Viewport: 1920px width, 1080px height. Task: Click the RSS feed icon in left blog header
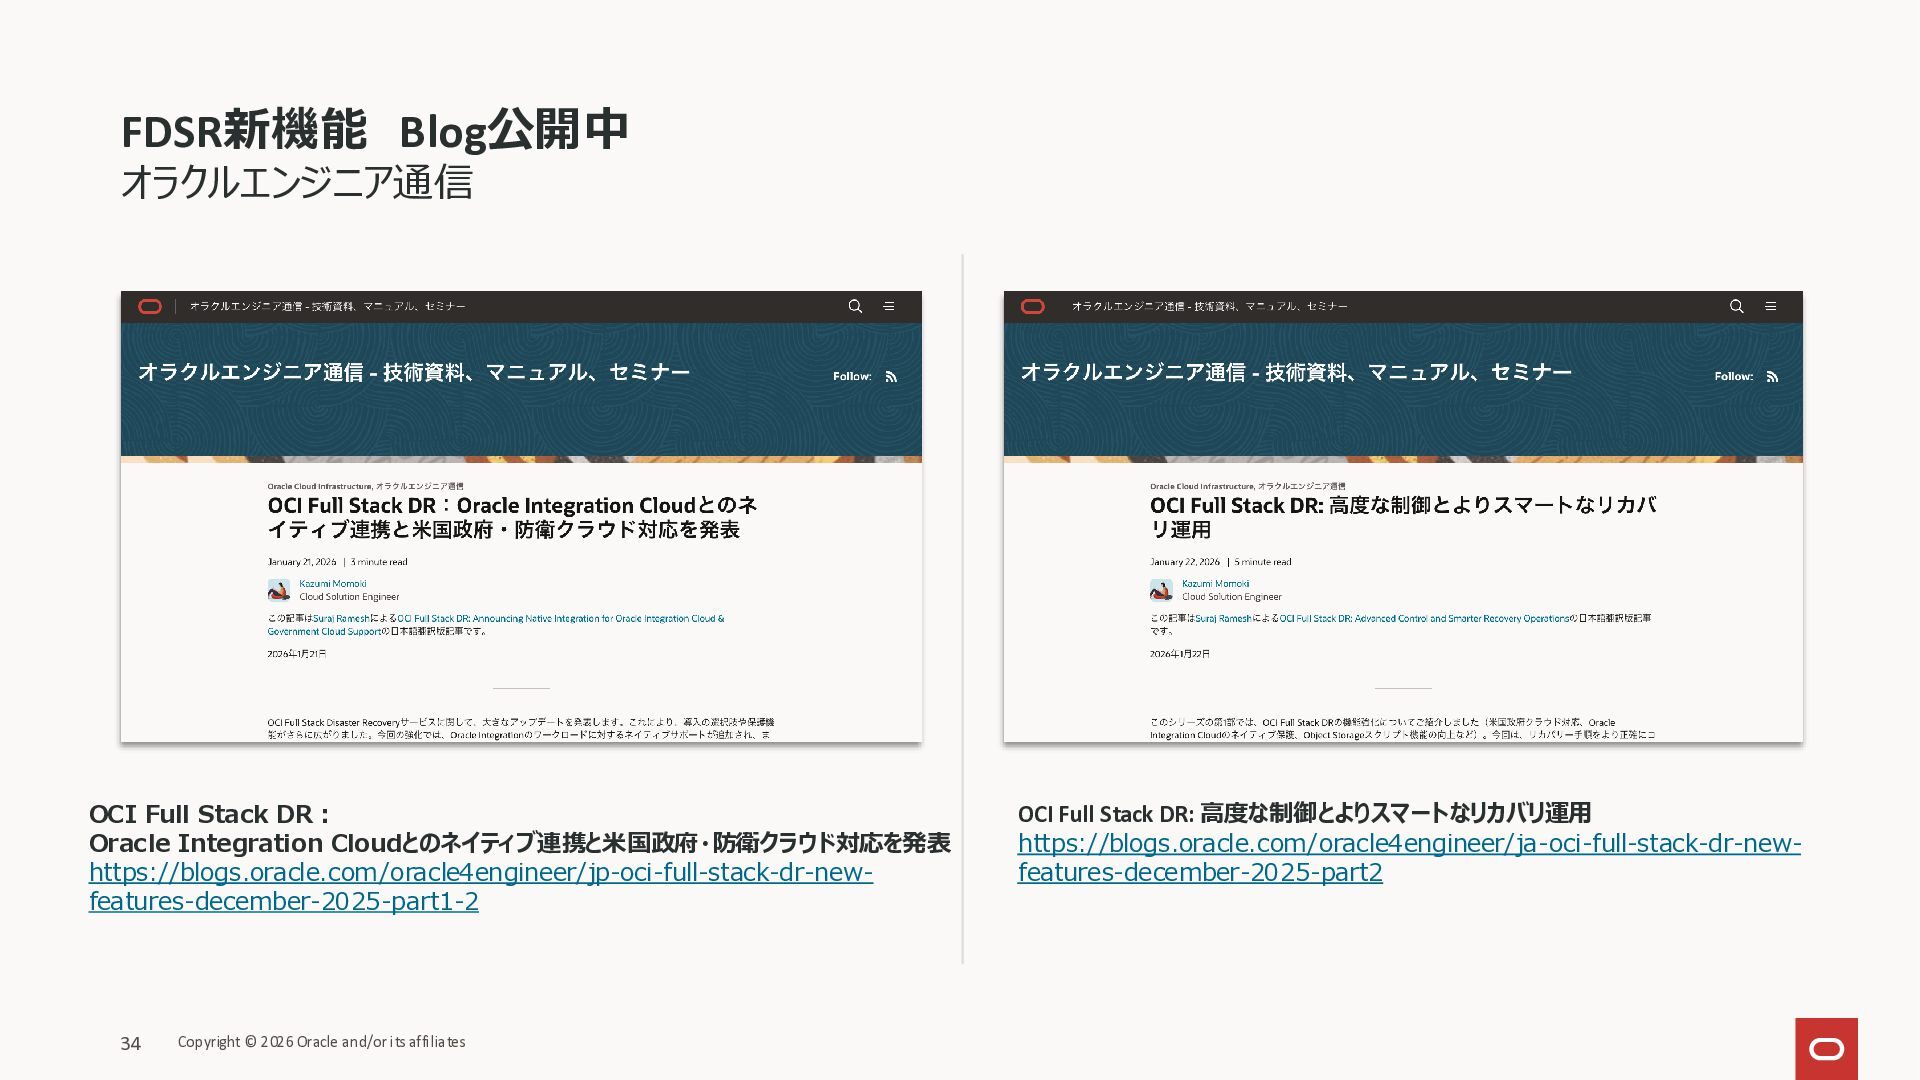pos(891,377)
